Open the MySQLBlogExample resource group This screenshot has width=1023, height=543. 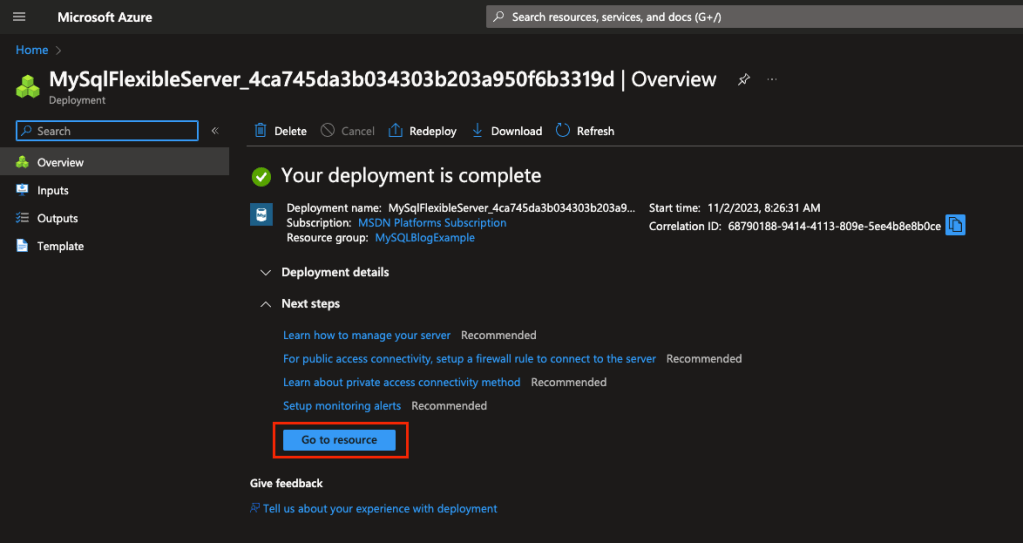(424, 238)
